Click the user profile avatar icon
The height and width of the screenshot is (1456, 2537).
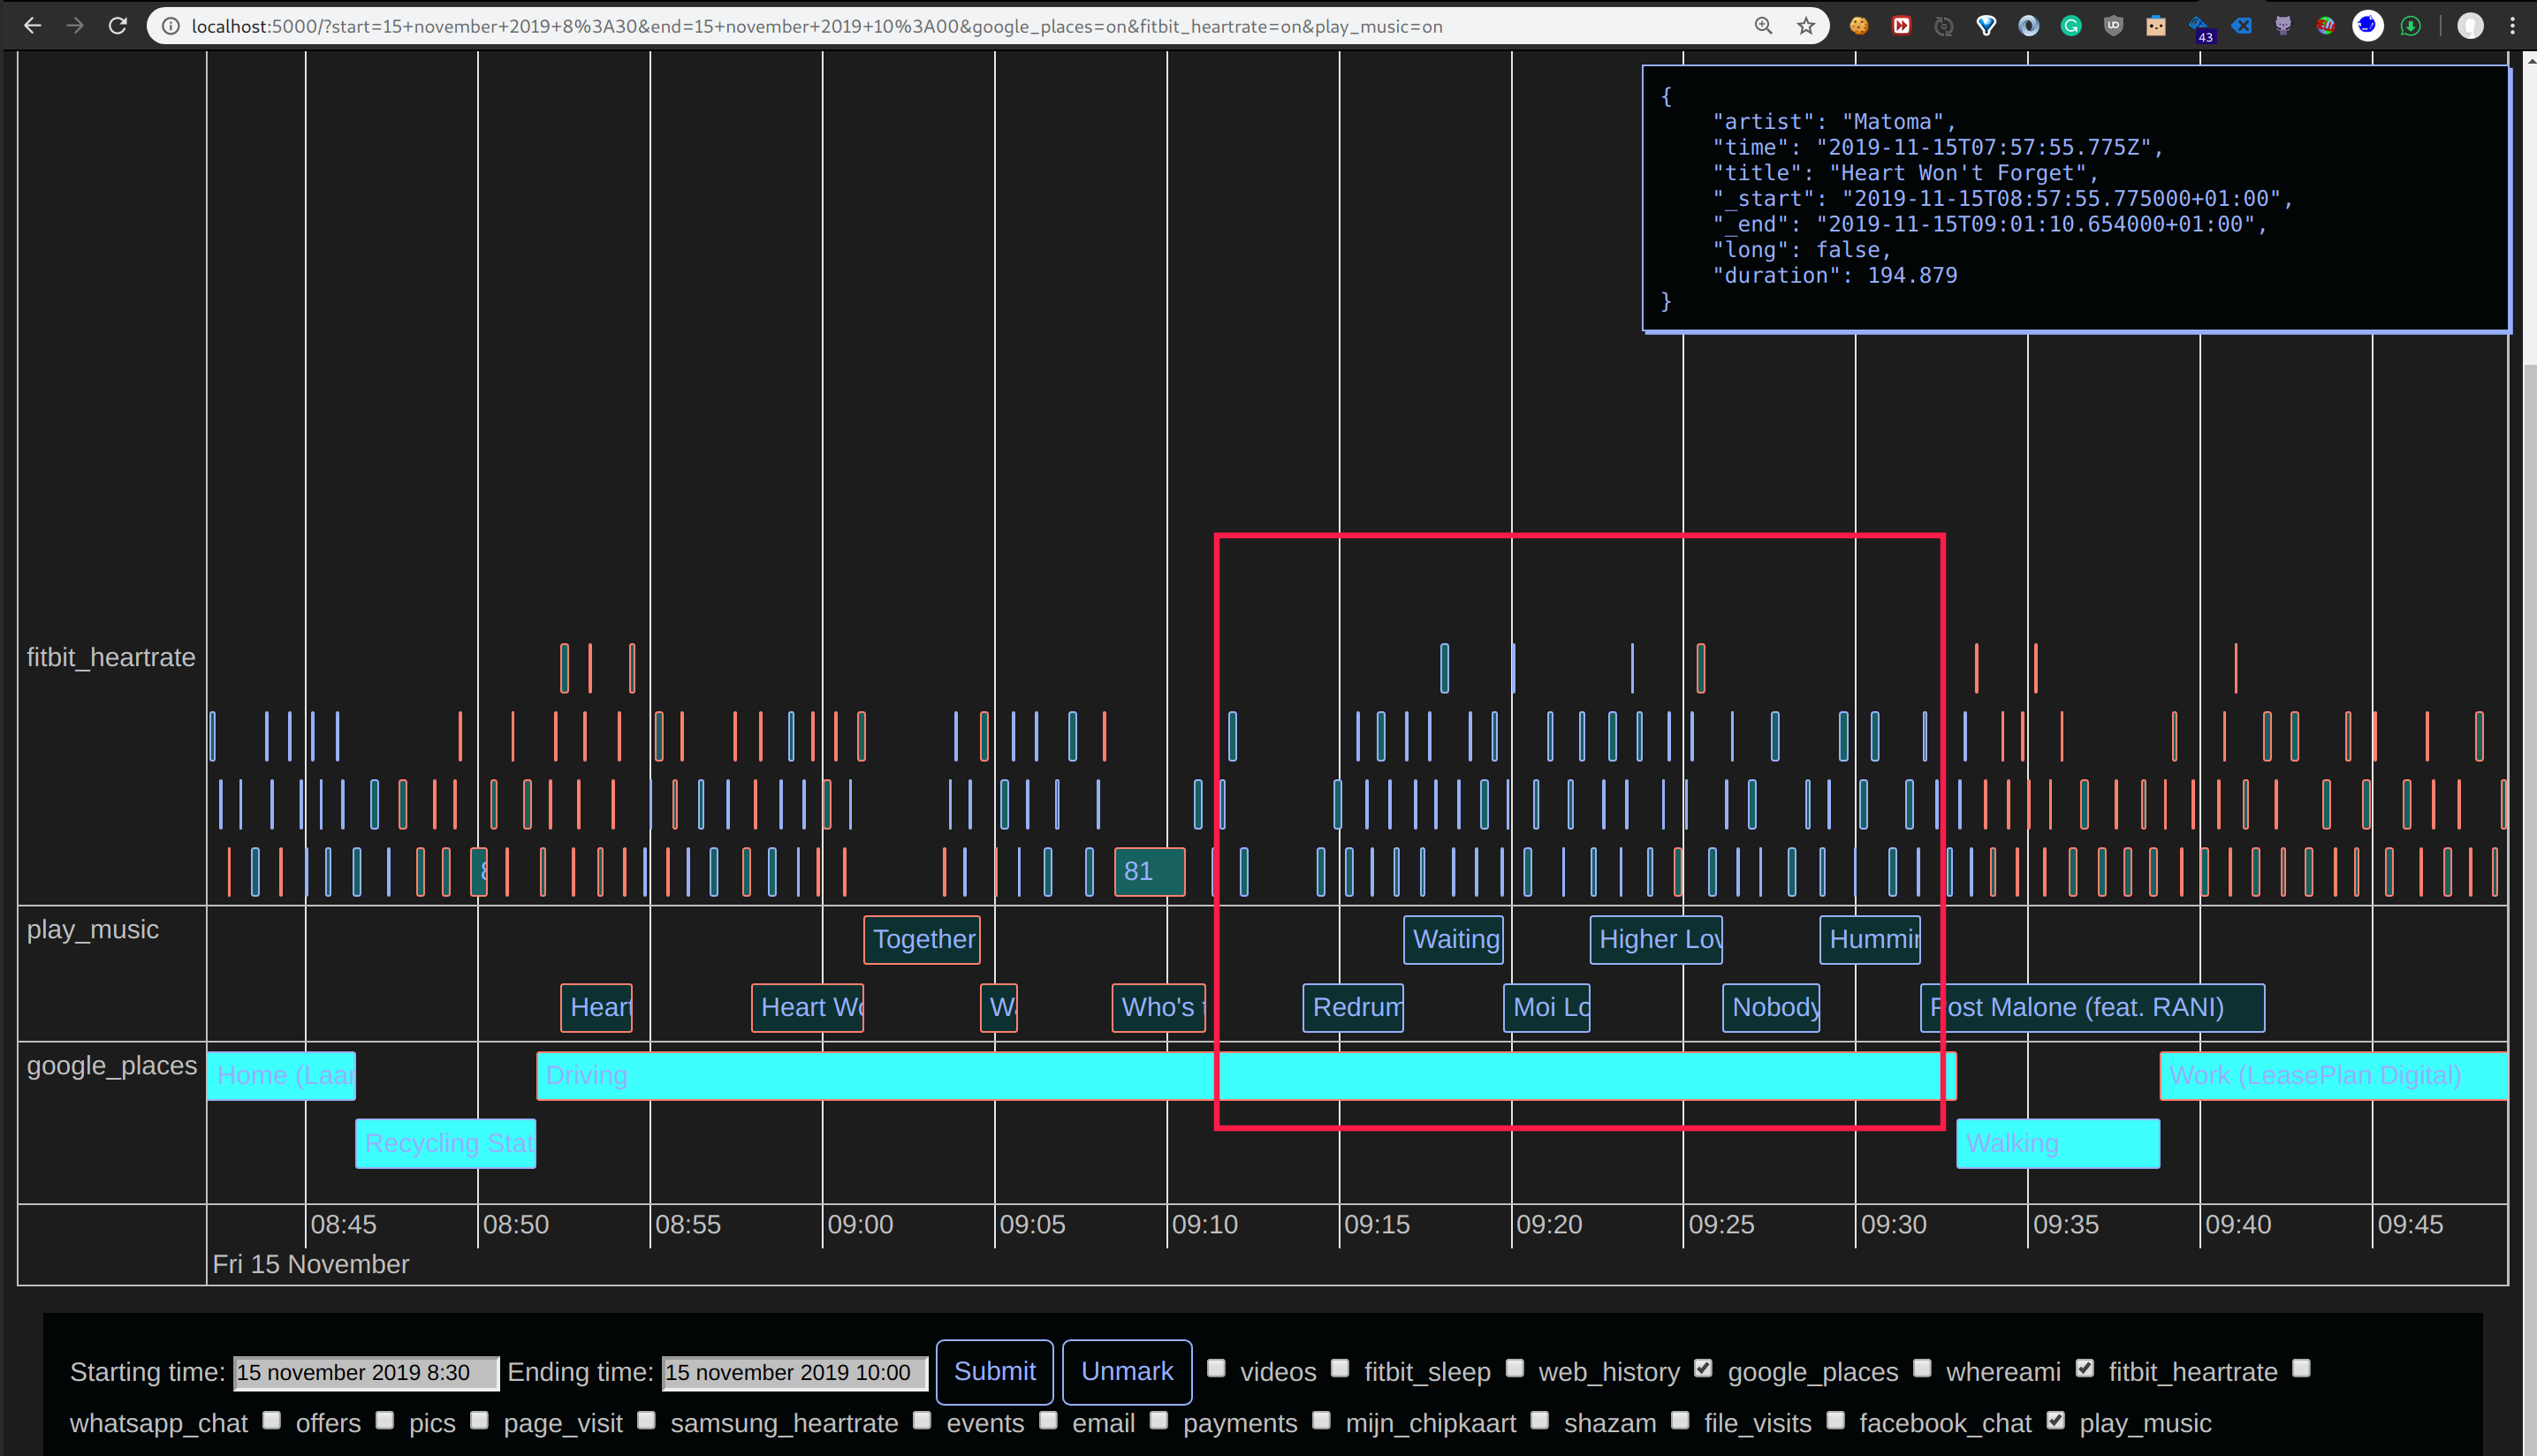click(x=2469, y=26)
